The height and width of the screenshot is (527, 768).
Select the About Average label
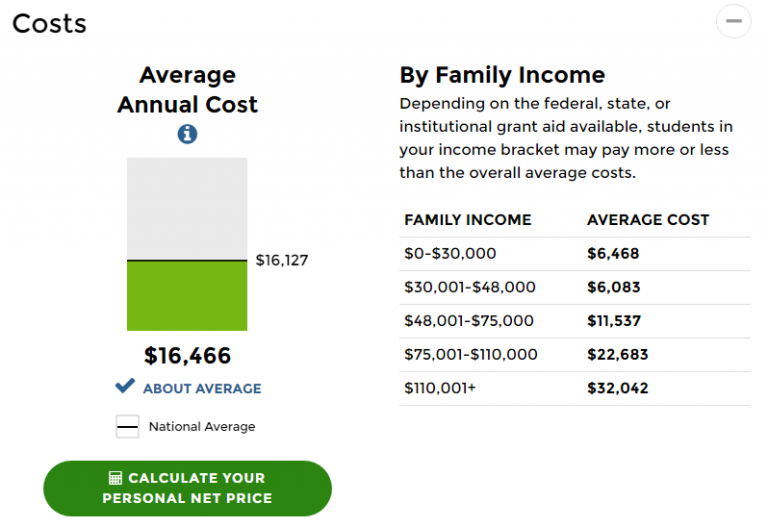[x=202, y=388]
